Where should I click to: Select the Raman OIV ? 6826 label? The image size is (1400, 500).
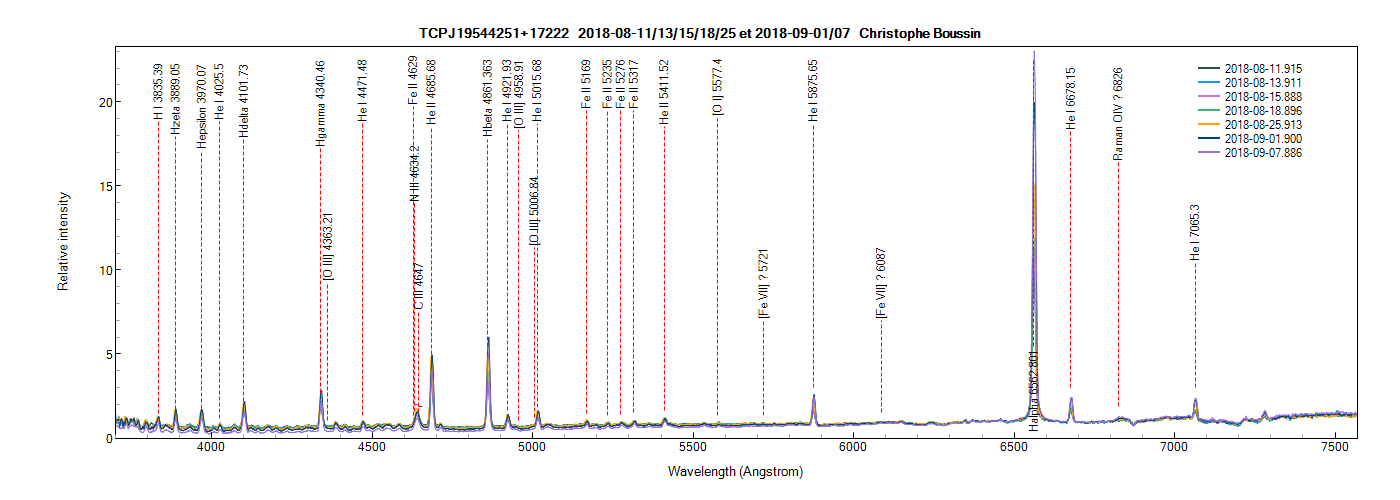1118,114
